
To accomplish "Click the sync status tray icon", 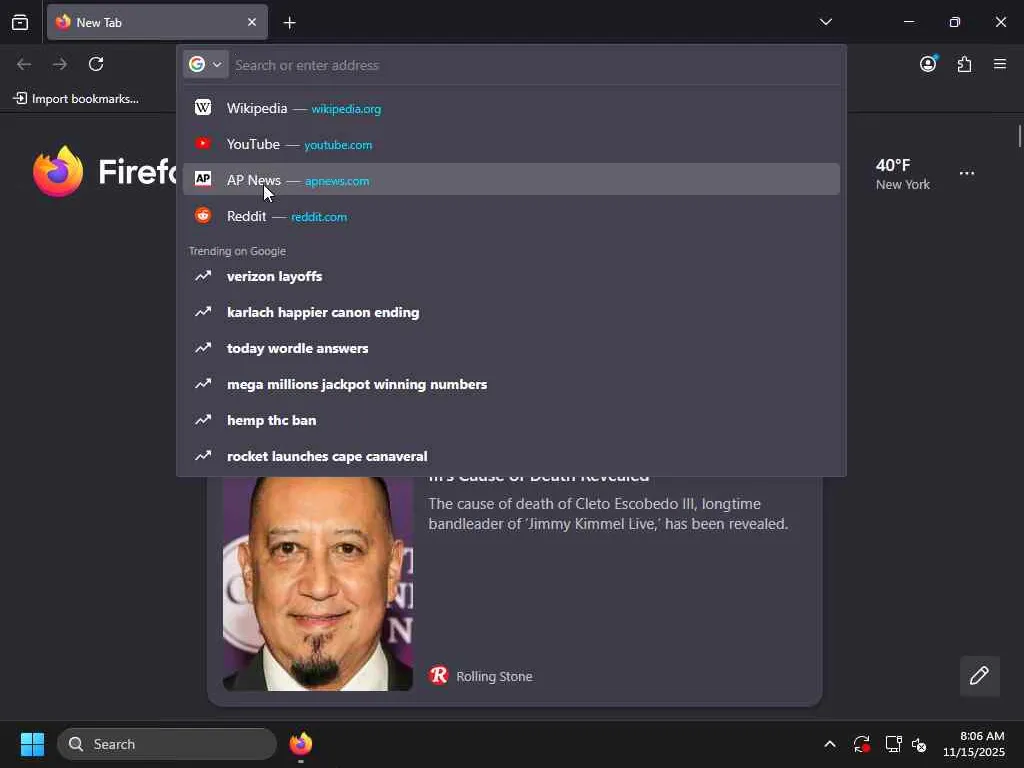I will (861, 744).
